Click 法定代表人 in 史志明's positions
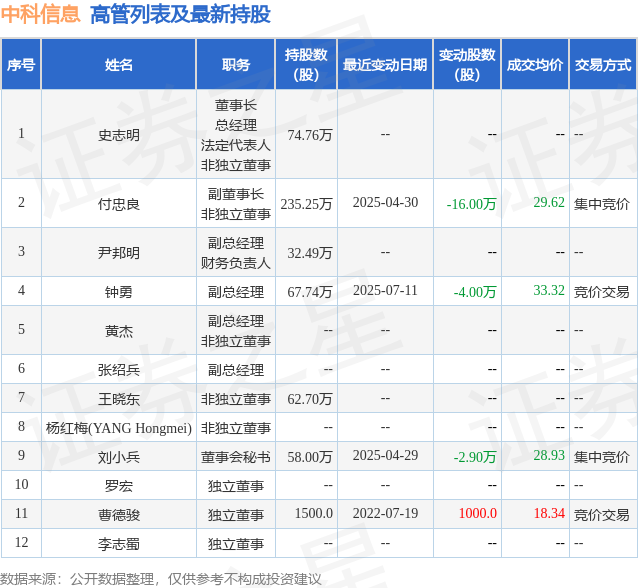 236,145
